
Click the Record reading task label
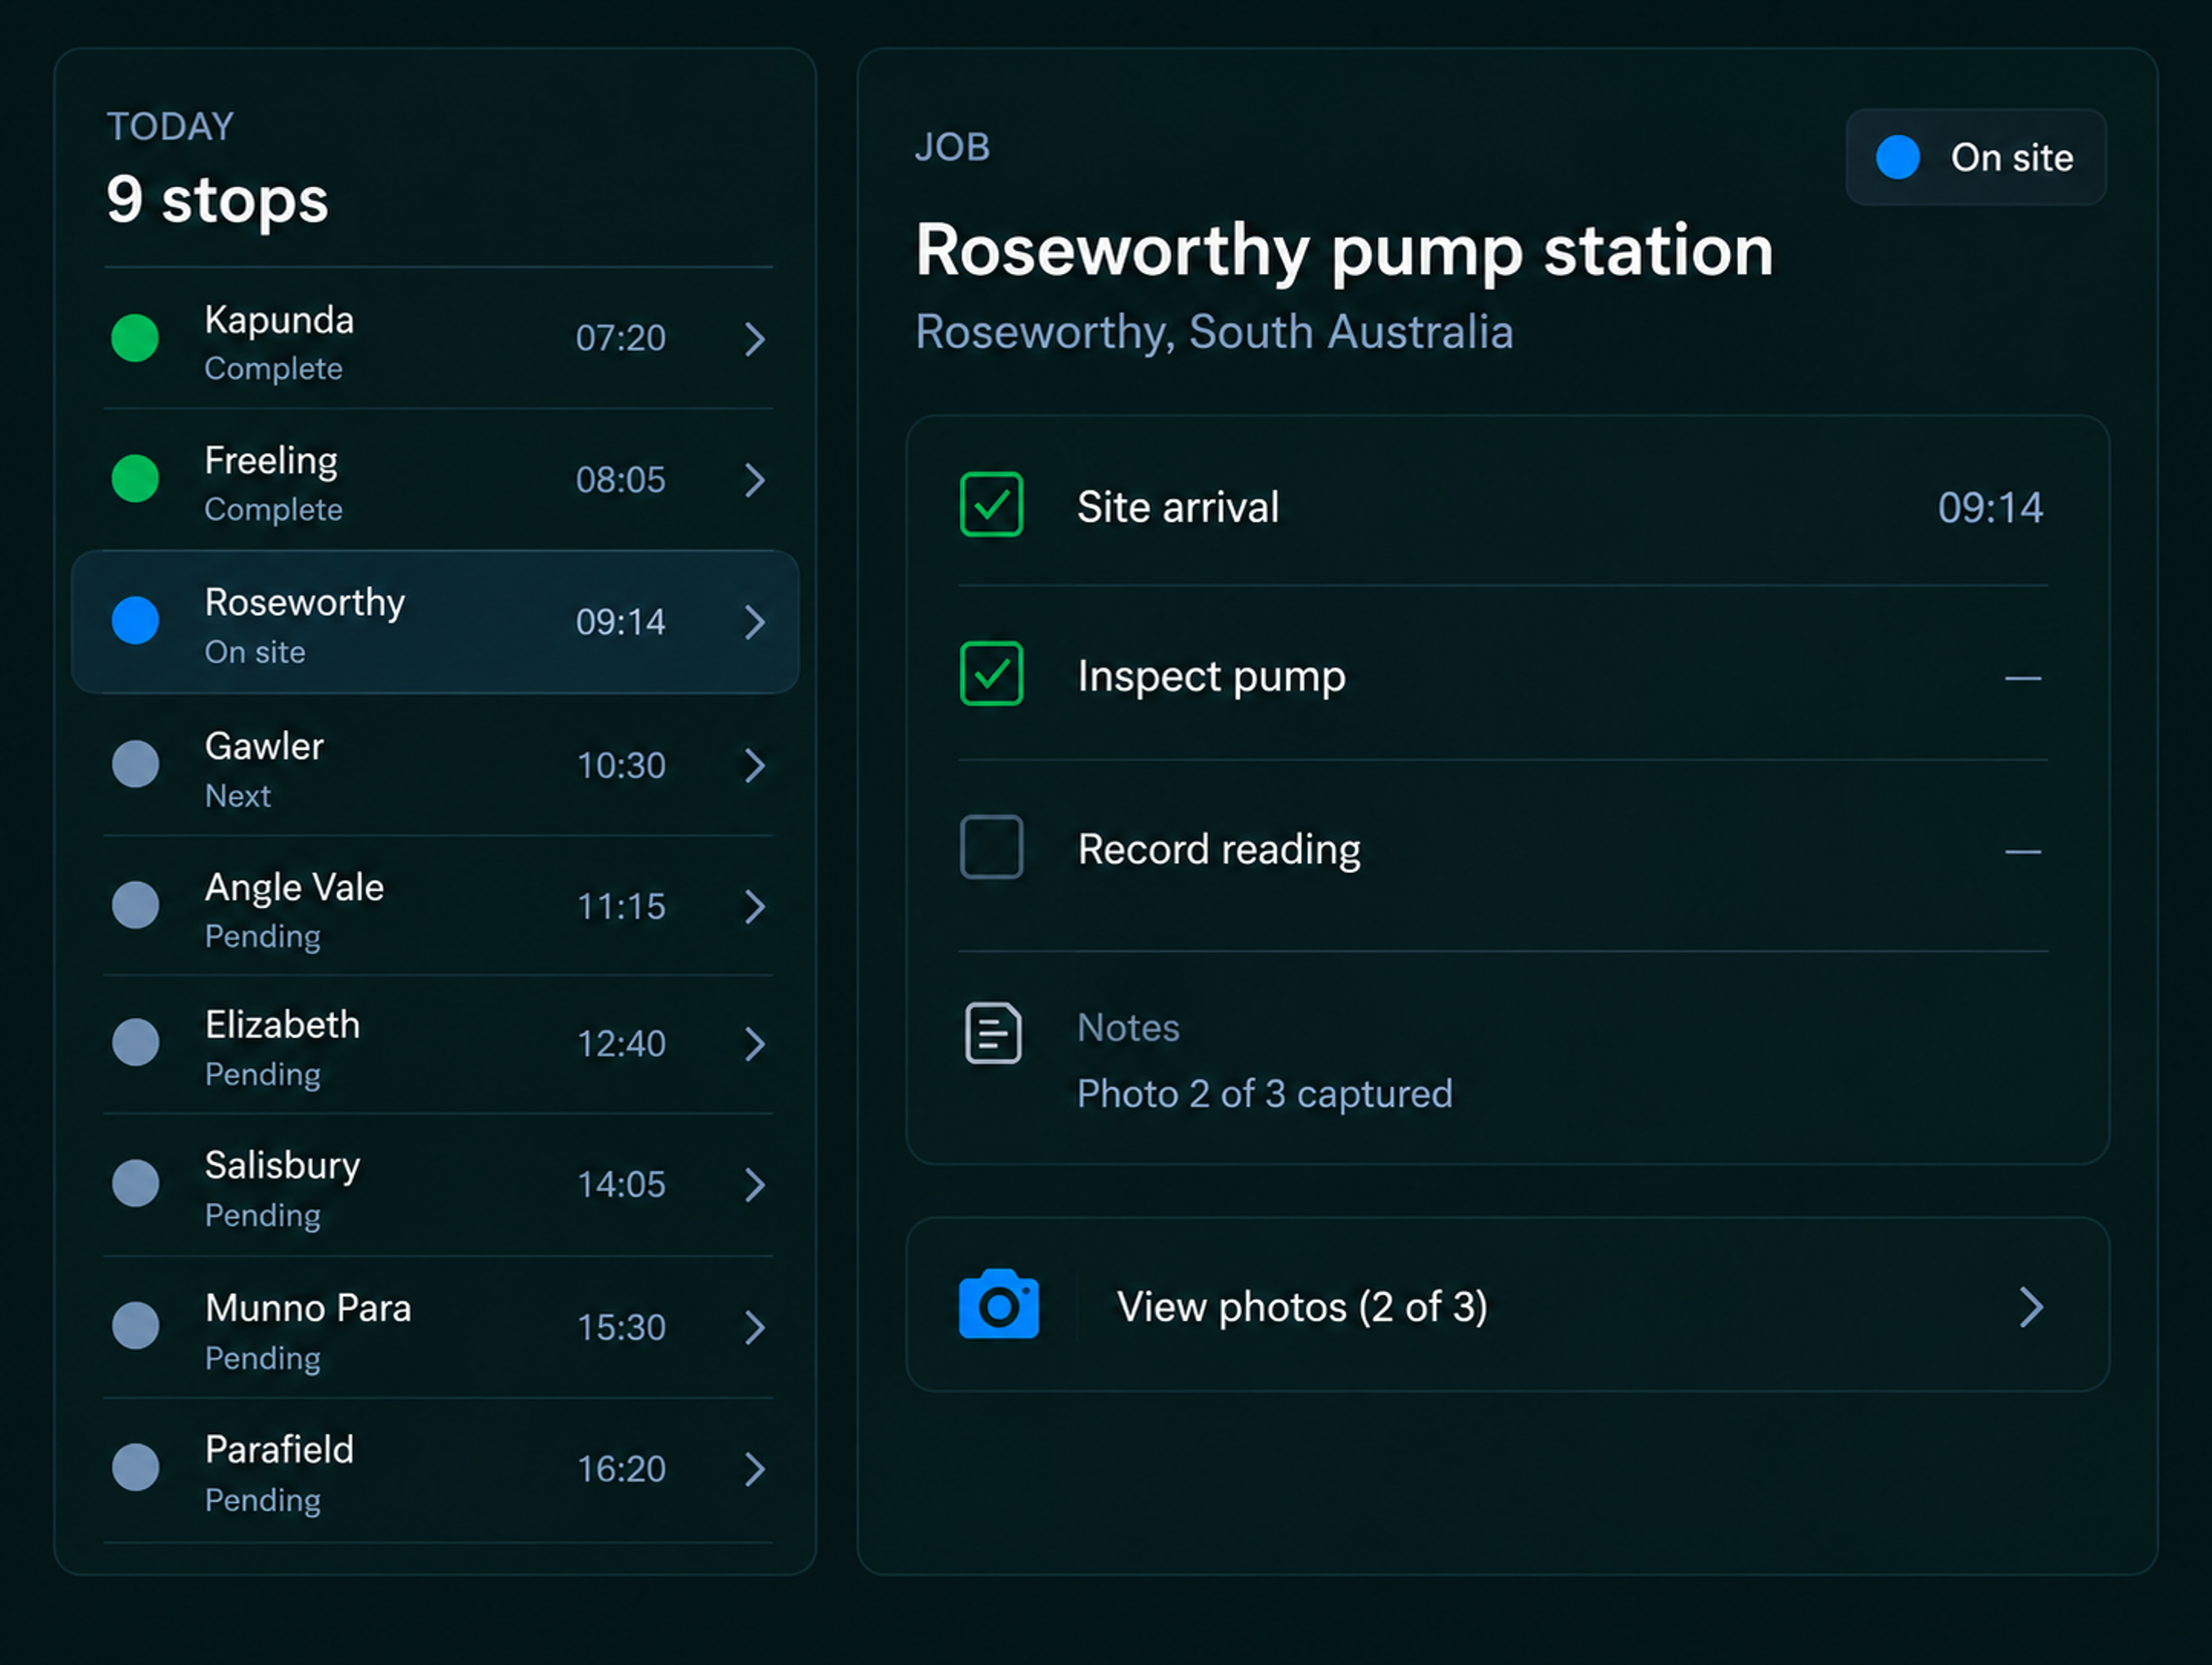click(1219, 850)
